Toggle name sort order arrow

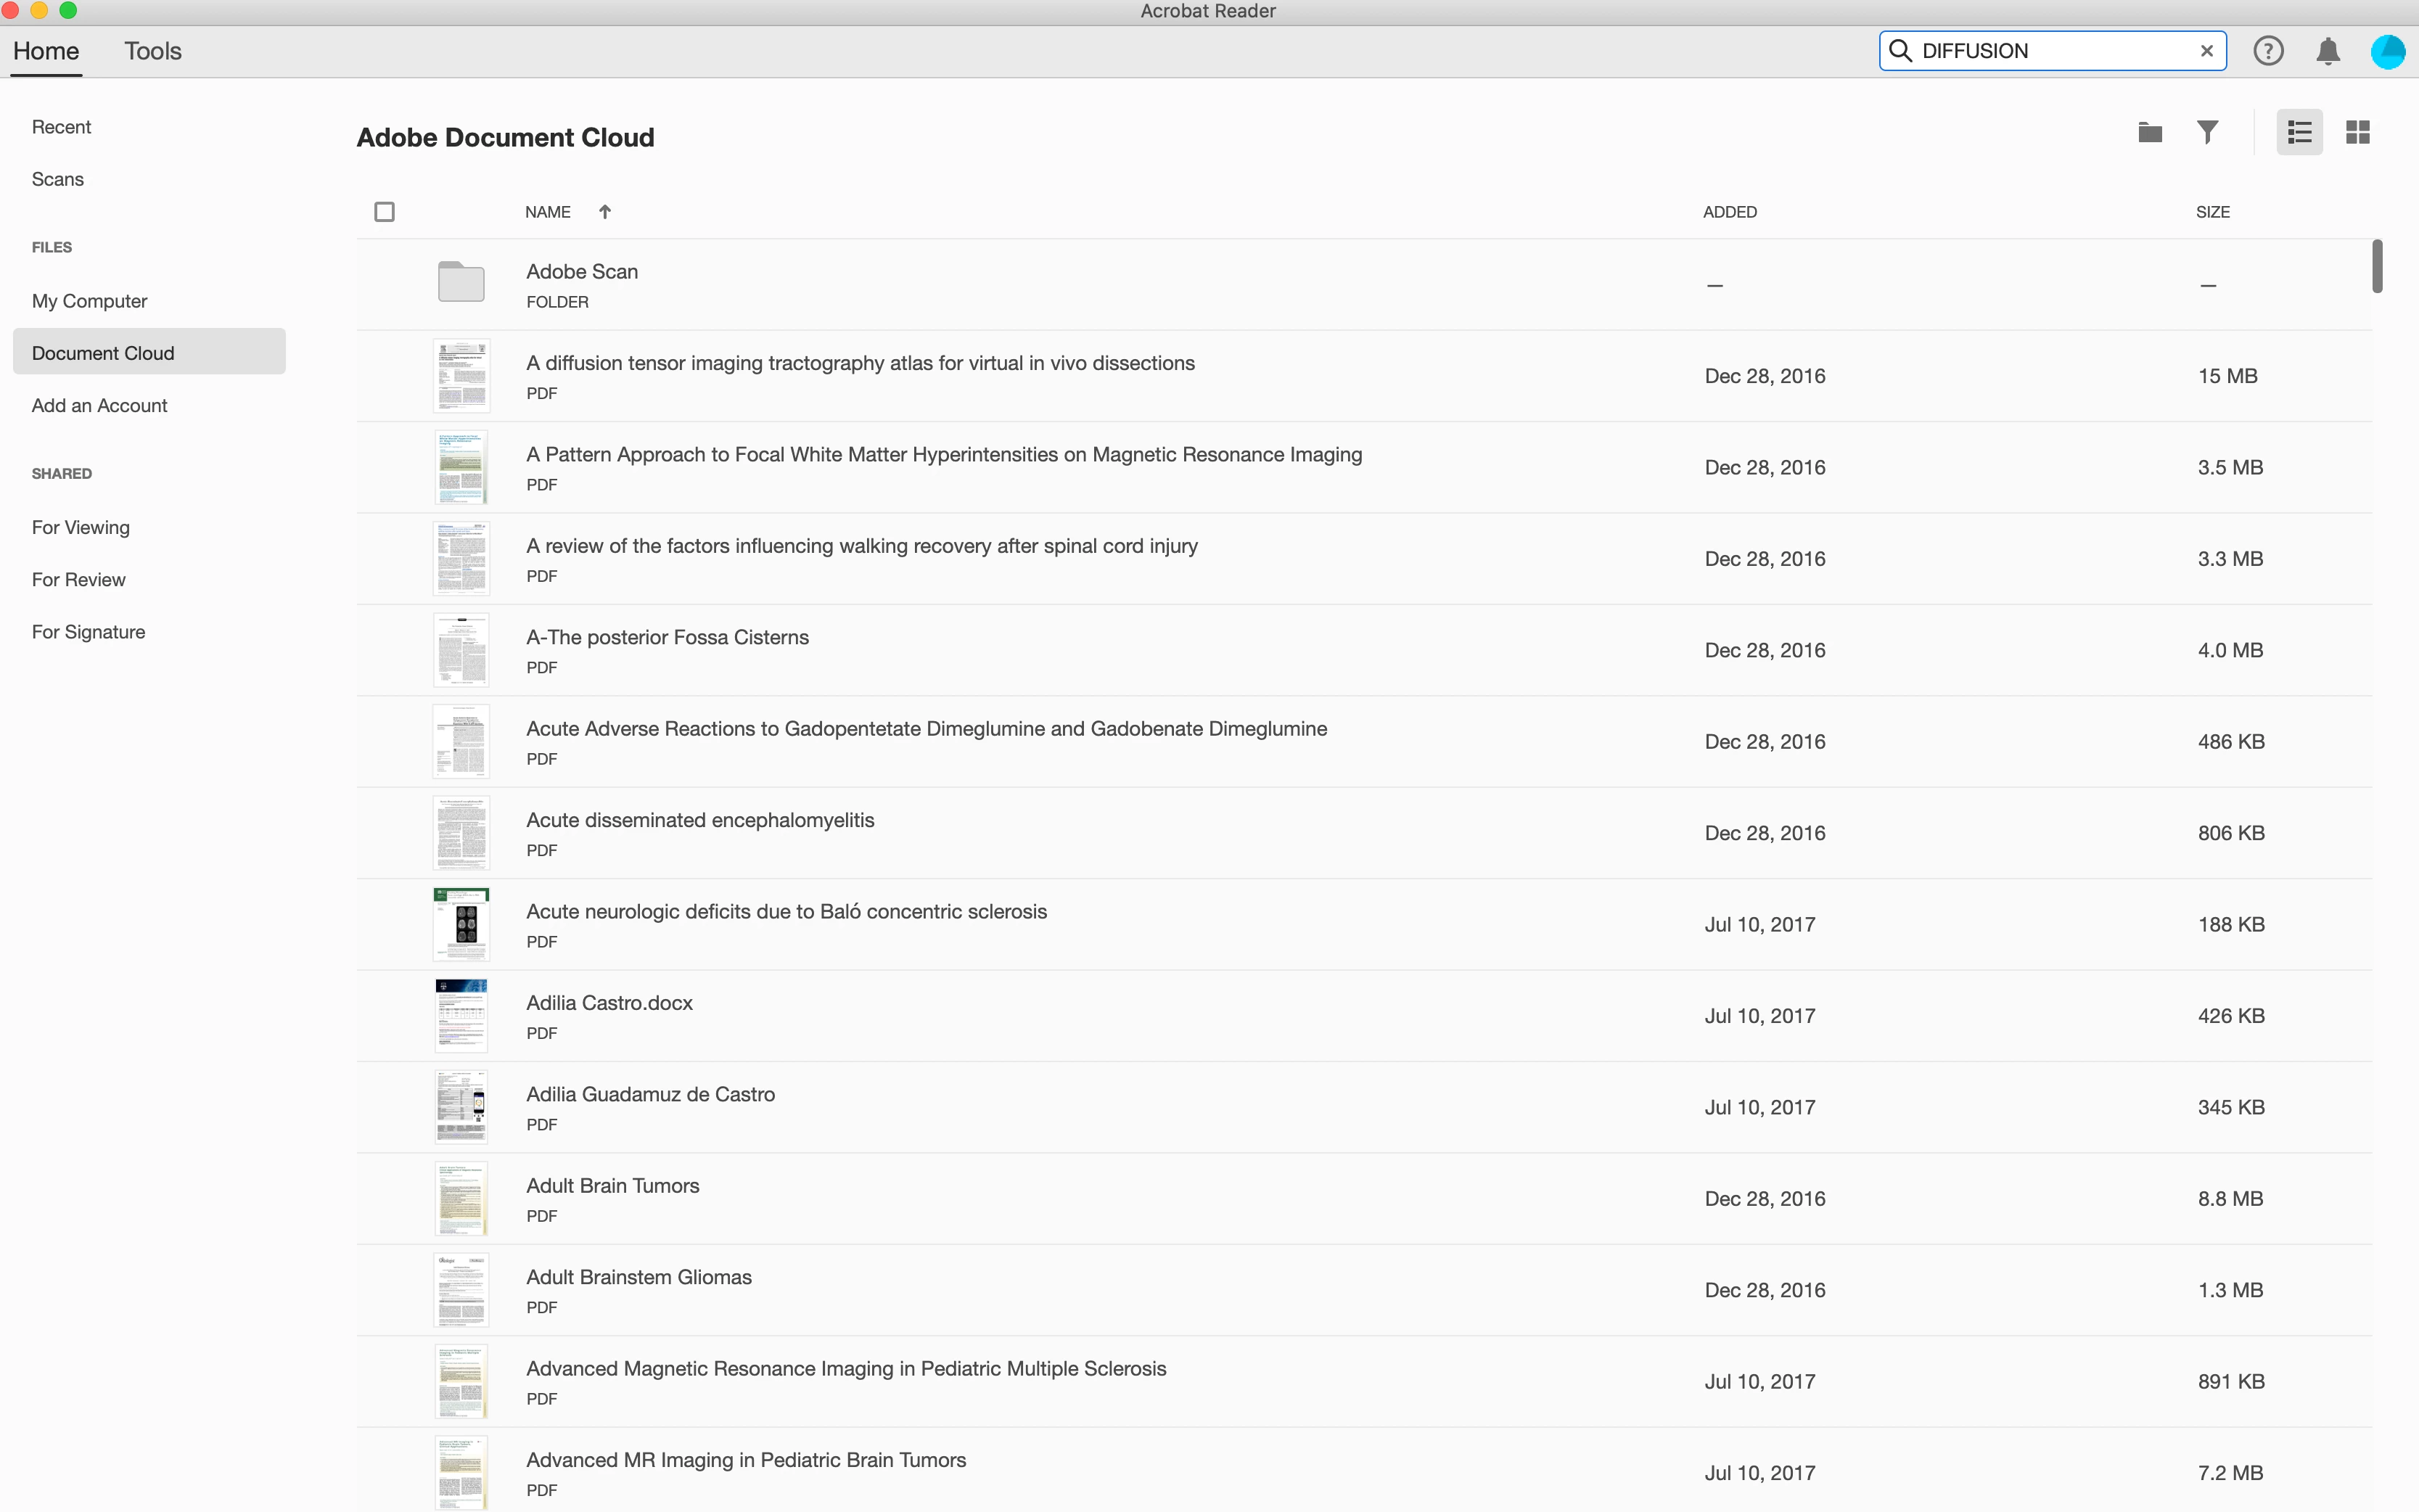click(604, 212)
